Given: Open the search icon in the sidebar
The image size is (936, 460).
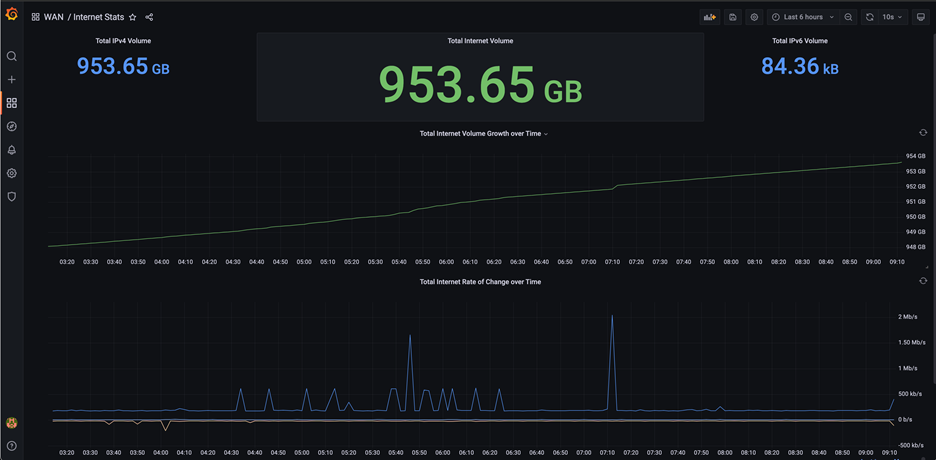Looking at the screenshot, I should point(12,57).
